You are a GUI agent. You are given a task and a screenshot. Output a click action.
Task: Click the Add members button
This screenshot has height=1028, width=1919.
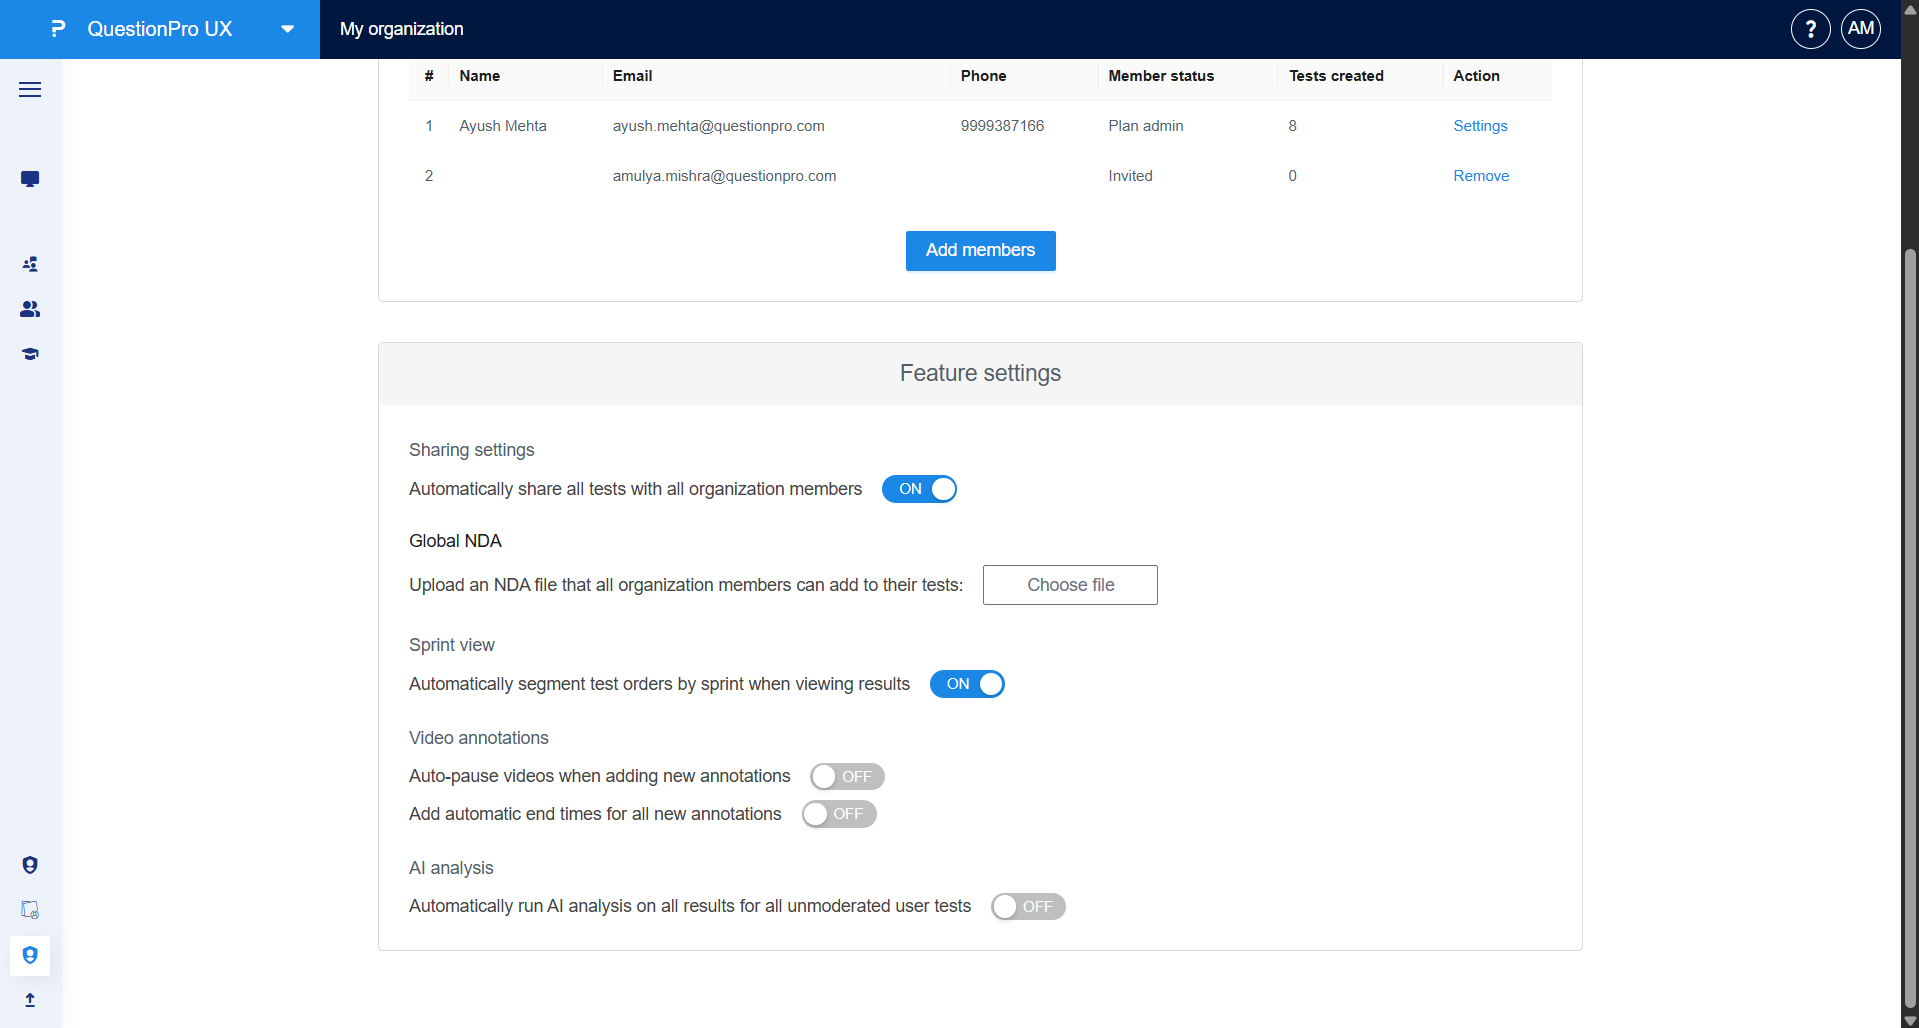tap(980, 250)
